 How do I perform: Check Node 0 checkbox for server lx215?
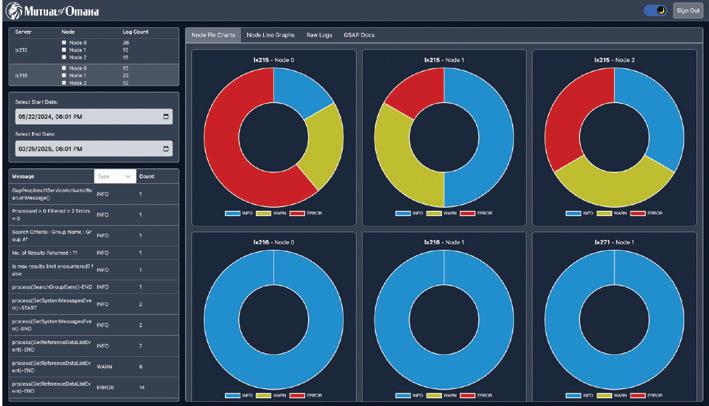[64, 42]
